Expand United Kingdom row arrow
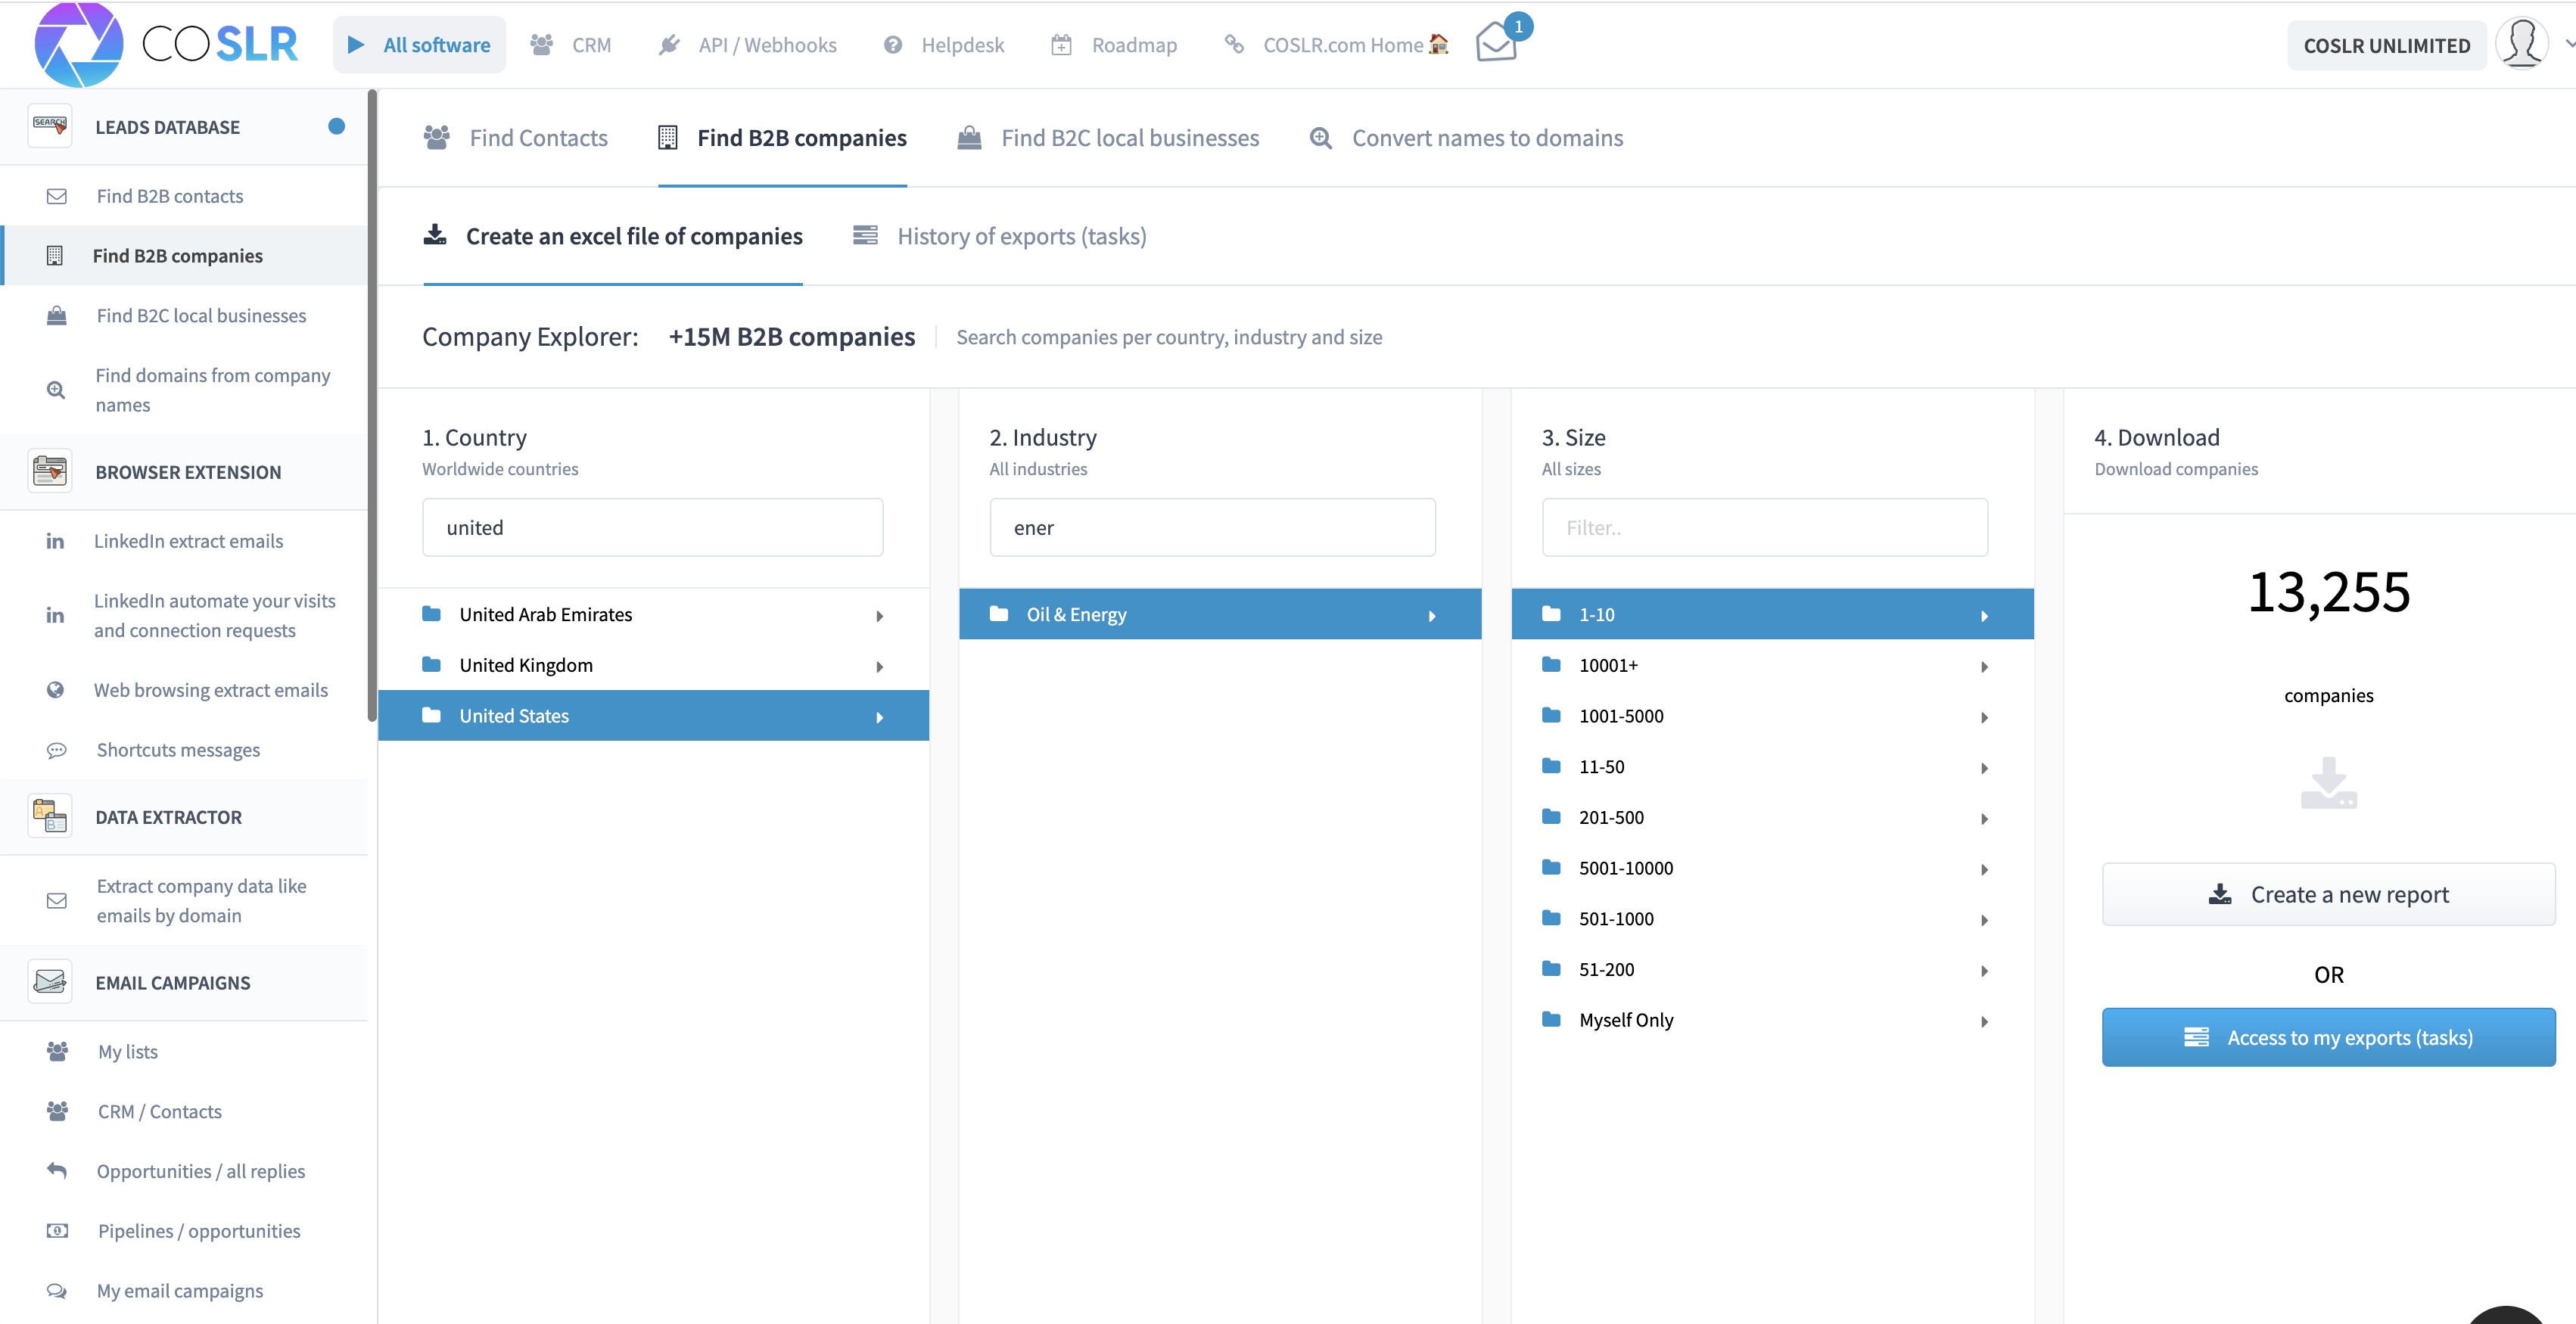 click(880, 667)
